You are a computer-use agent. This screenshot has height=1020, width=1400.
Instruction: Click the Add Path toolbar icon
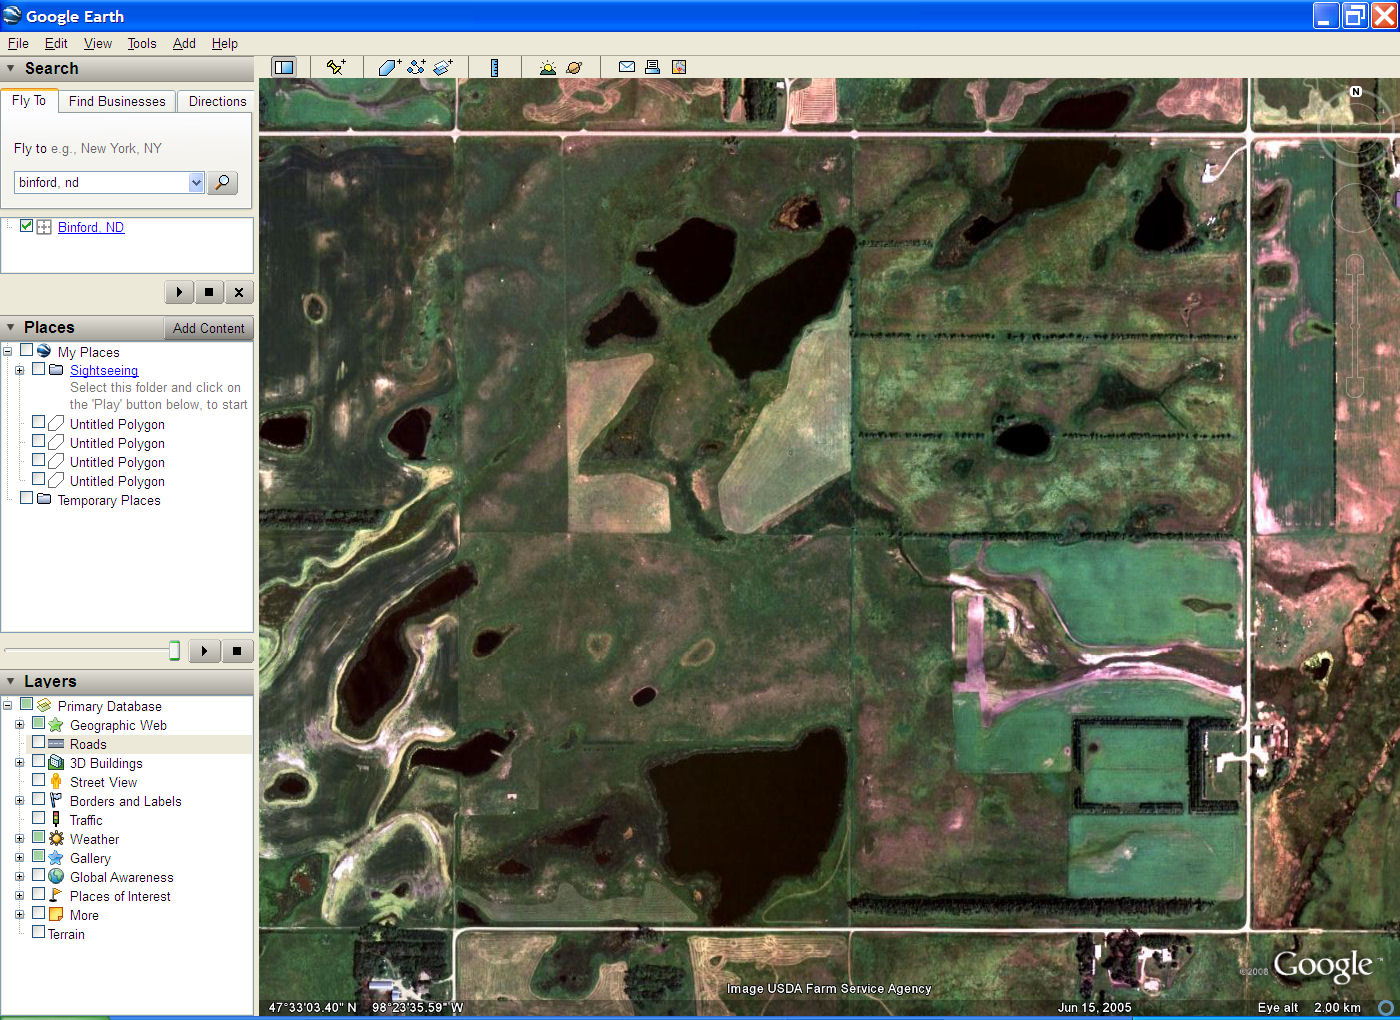tap(416, 67)
